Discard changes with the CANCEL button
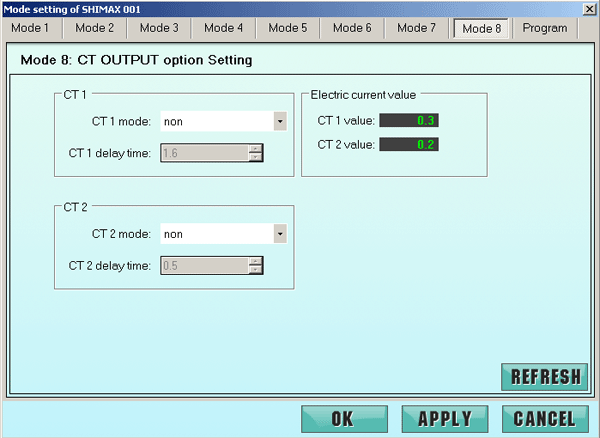Viewport: 600px width, 438px height. (544, 418)
